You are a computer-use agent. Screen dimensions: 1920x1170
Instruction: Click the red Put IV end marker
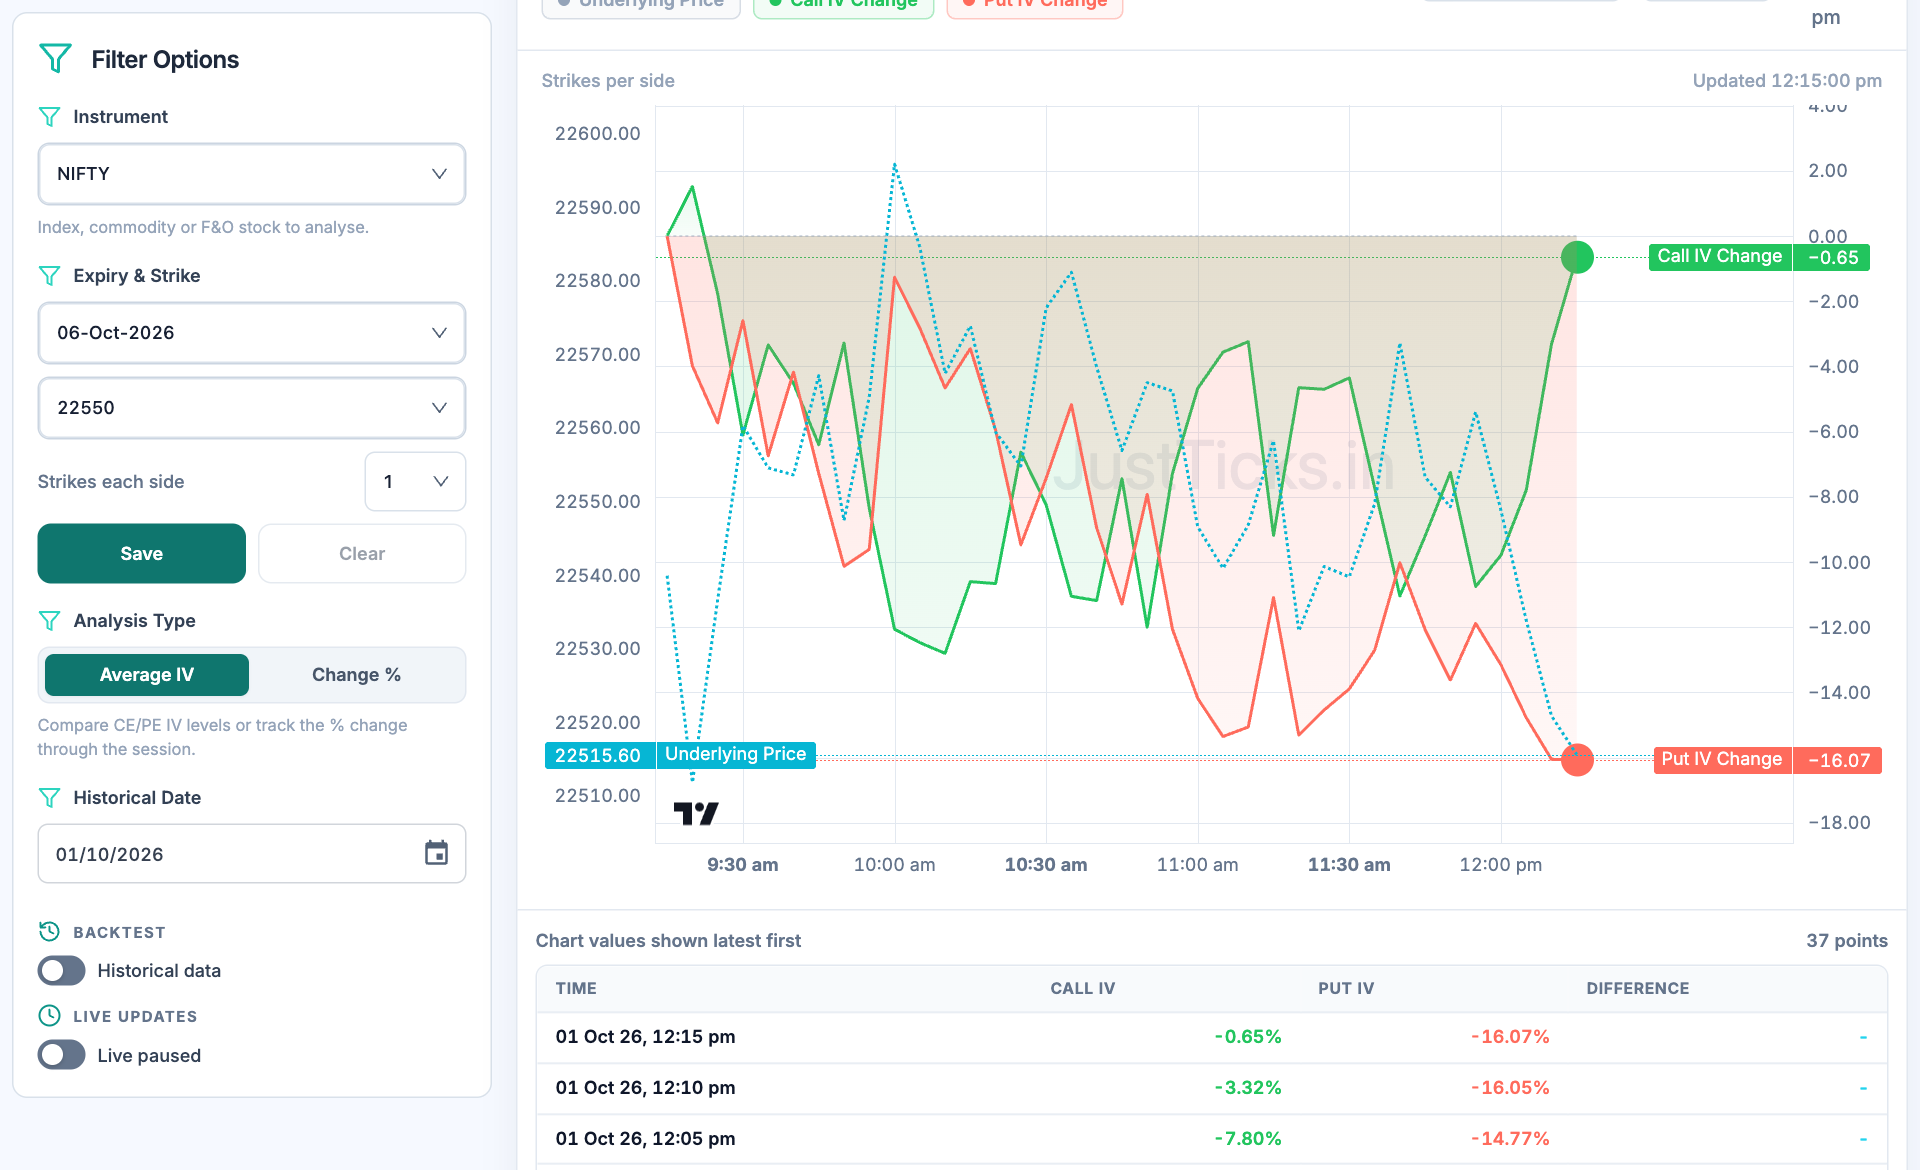pos(1577,760)
